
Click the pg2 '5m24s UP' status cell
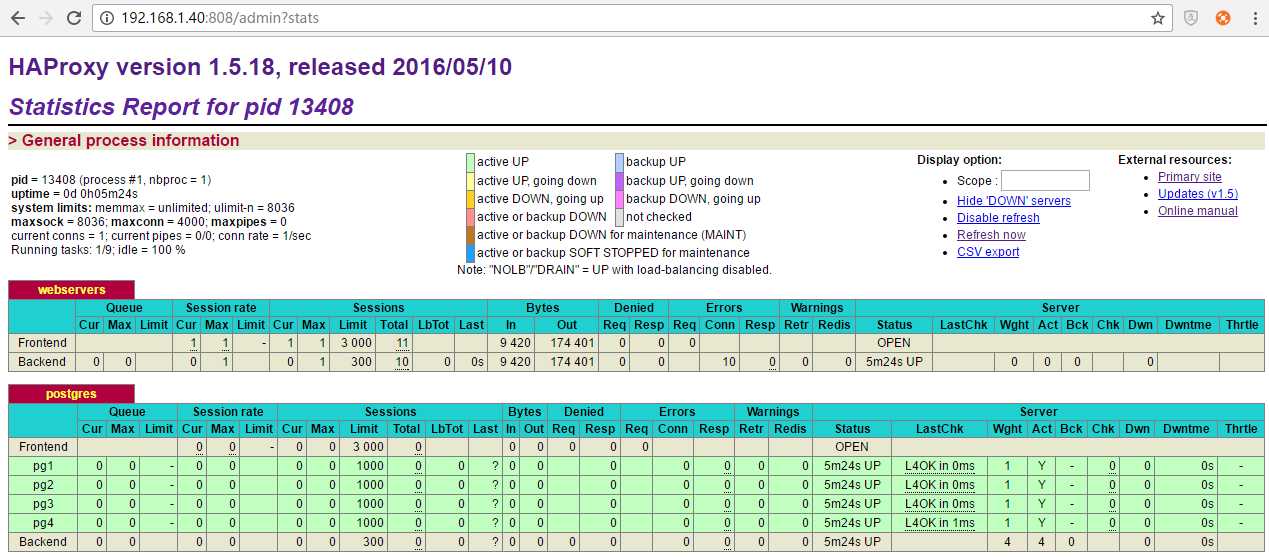coord(852,485)
